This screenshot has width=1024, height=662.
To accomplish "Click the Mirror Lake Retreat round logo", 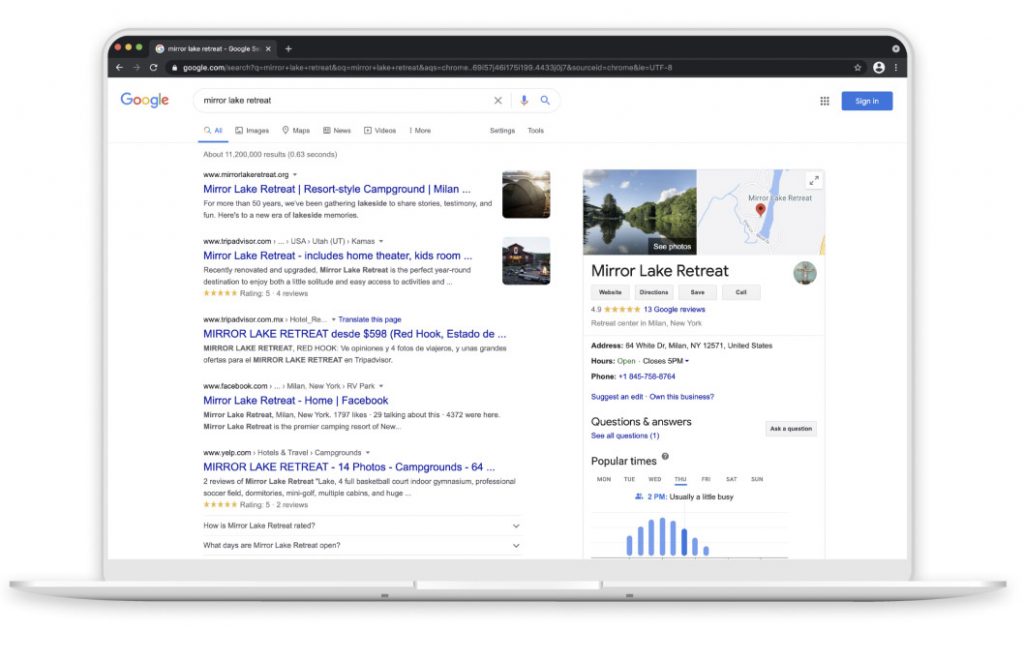I will click(x=805, y=273).
